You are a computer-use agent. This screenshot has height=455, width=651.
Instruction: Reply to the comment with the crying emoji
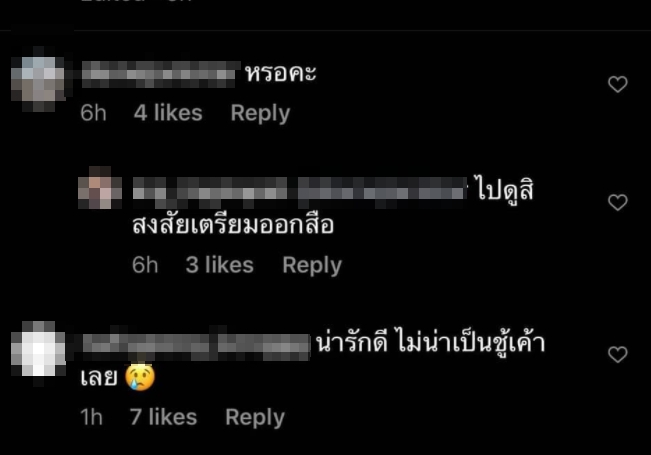[x=255, y=417]
